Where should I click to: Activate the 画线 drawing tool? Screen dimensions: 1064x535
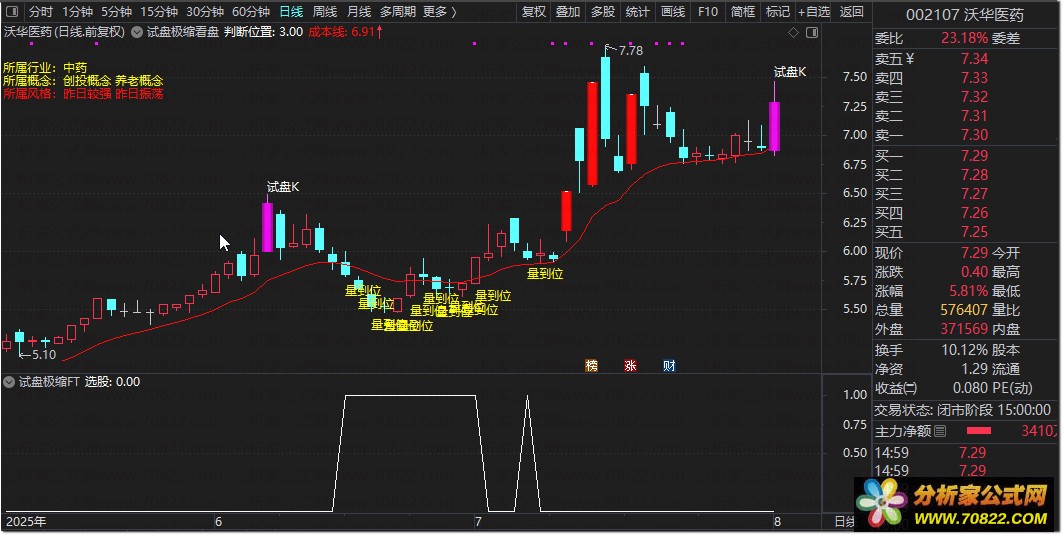(x=672, y=12)
